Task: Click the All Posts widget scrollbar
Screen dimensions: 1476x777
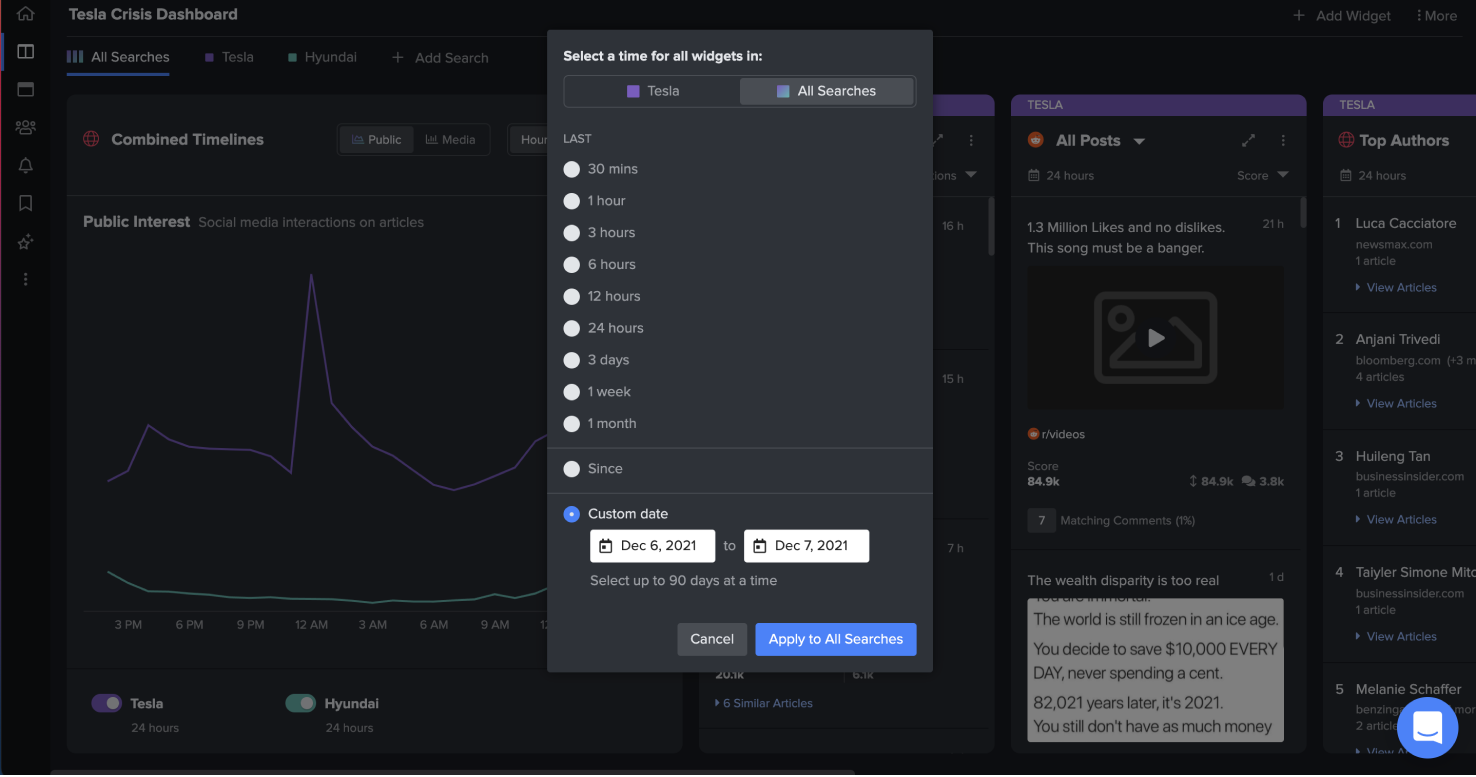Action: tap(1302, 212)
